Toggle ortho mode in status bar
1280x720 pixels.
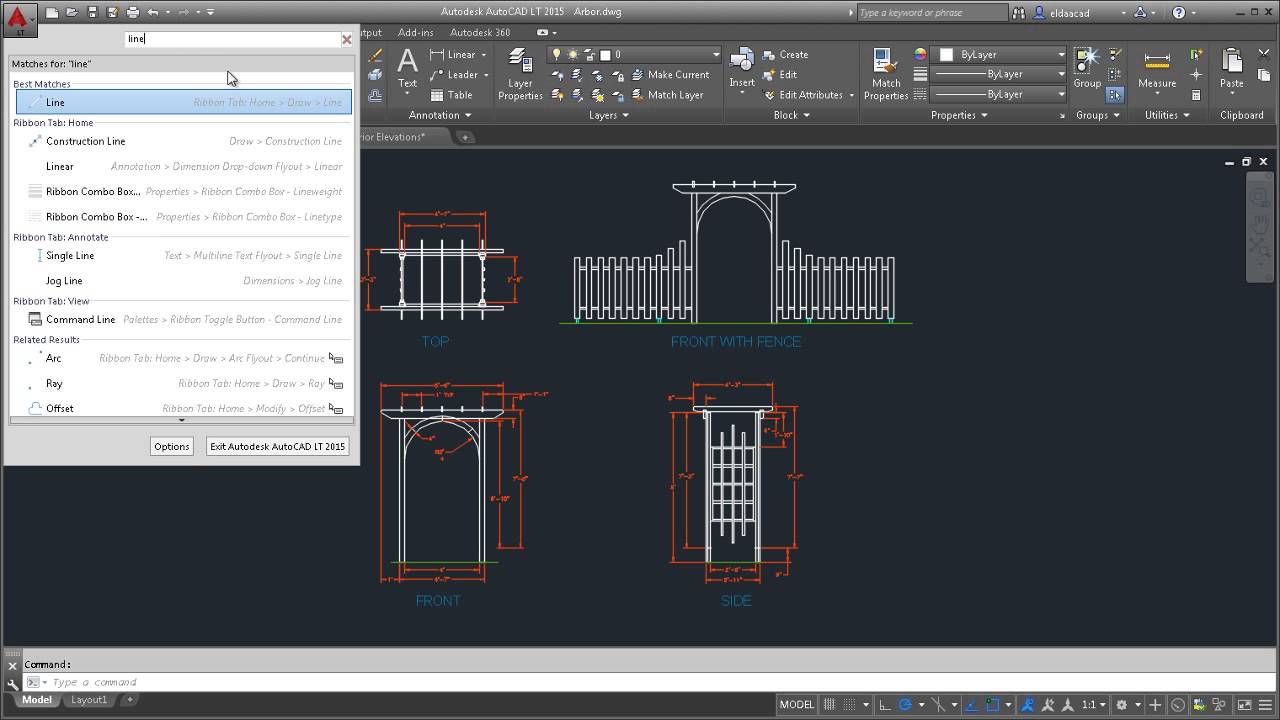[x=885, y=705]
